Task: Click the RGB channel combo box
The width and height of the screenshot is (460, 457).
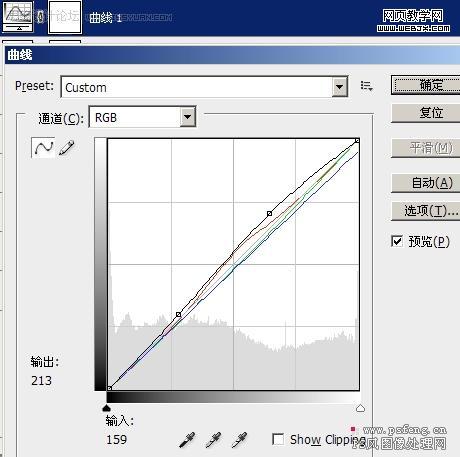Action: [x=142, y=117]
